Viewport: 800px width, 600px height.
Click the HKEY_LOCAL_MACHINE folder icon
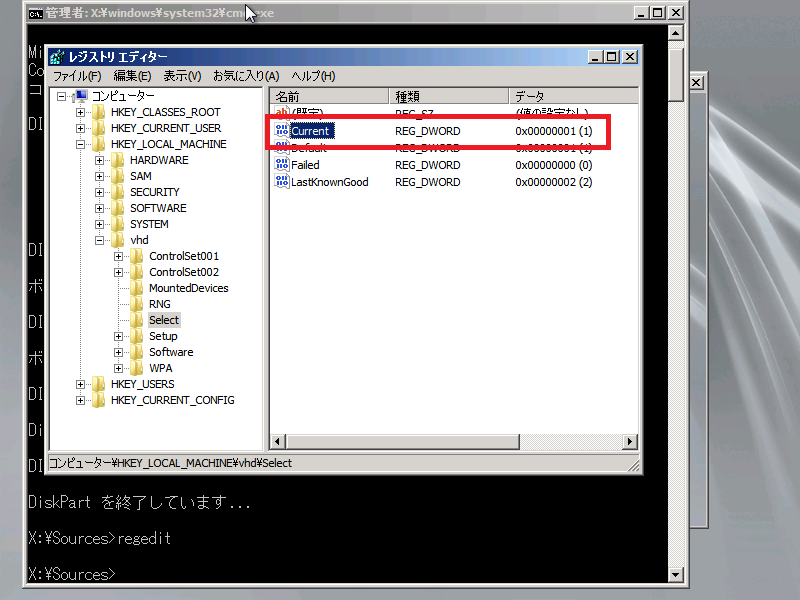[x=98, y=144]
